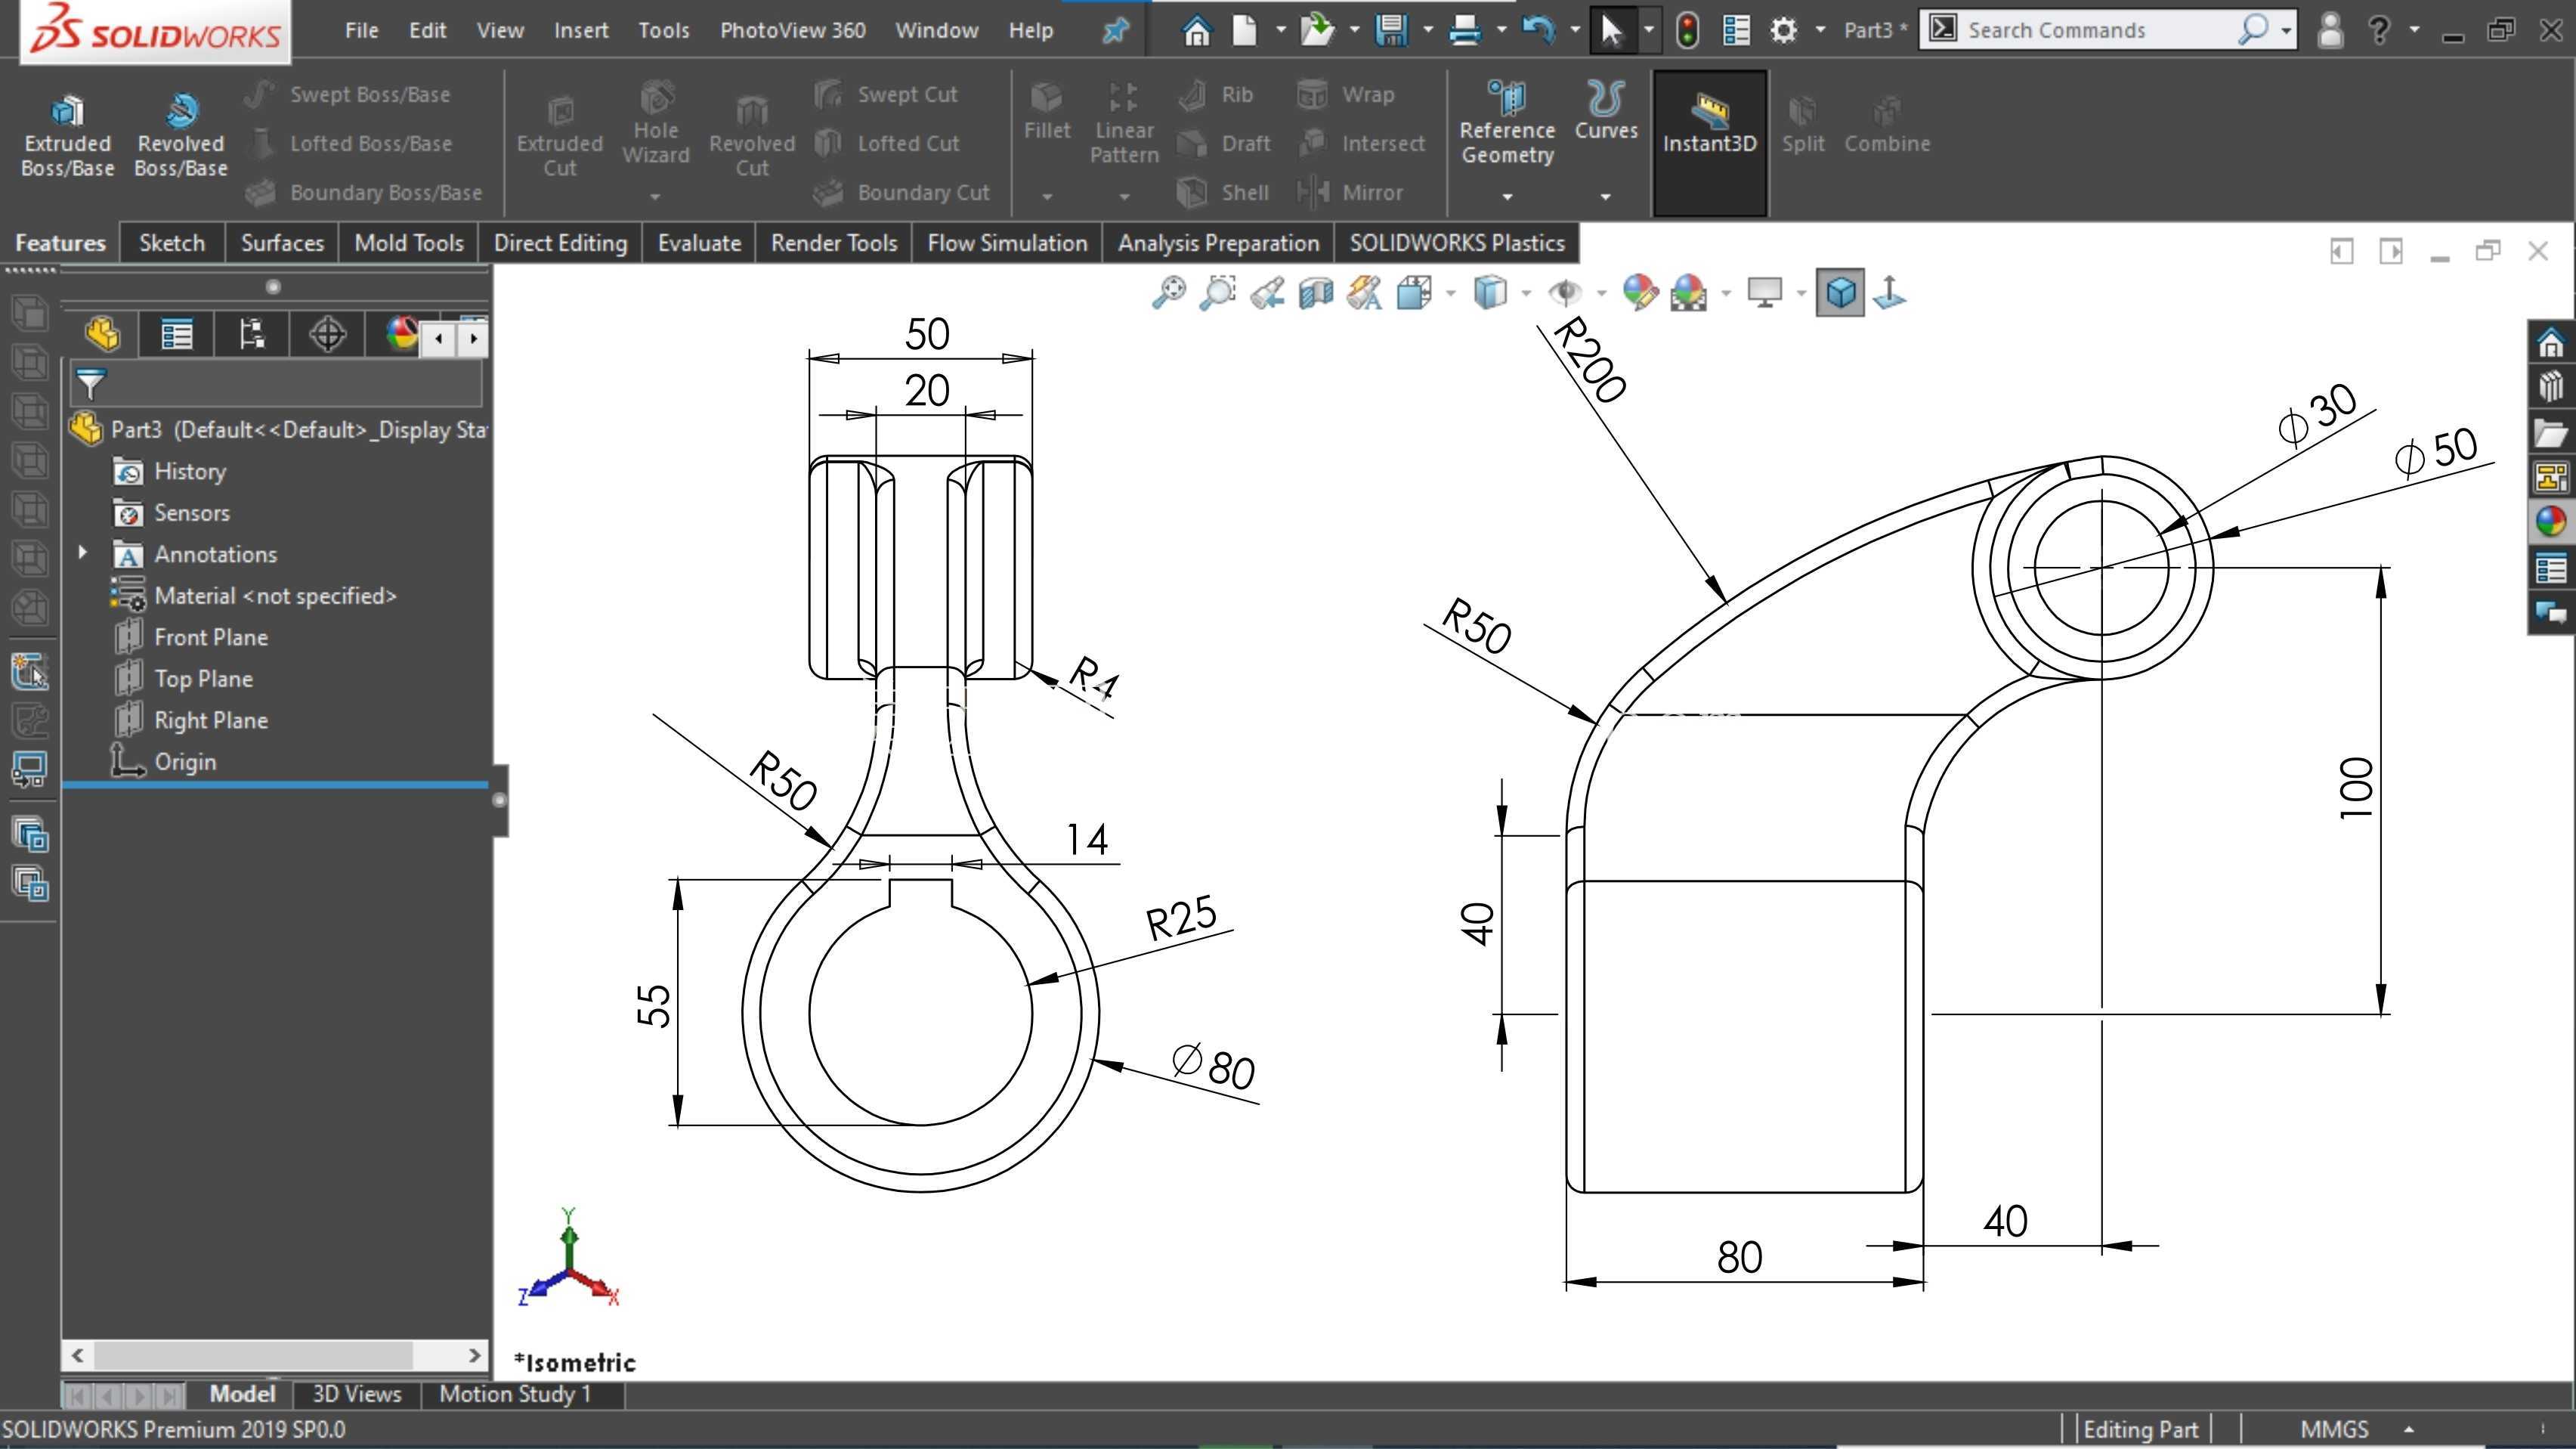Click the pin icon next to Help
This screenshot has height=1449, width=2576.
[1115, 30]
